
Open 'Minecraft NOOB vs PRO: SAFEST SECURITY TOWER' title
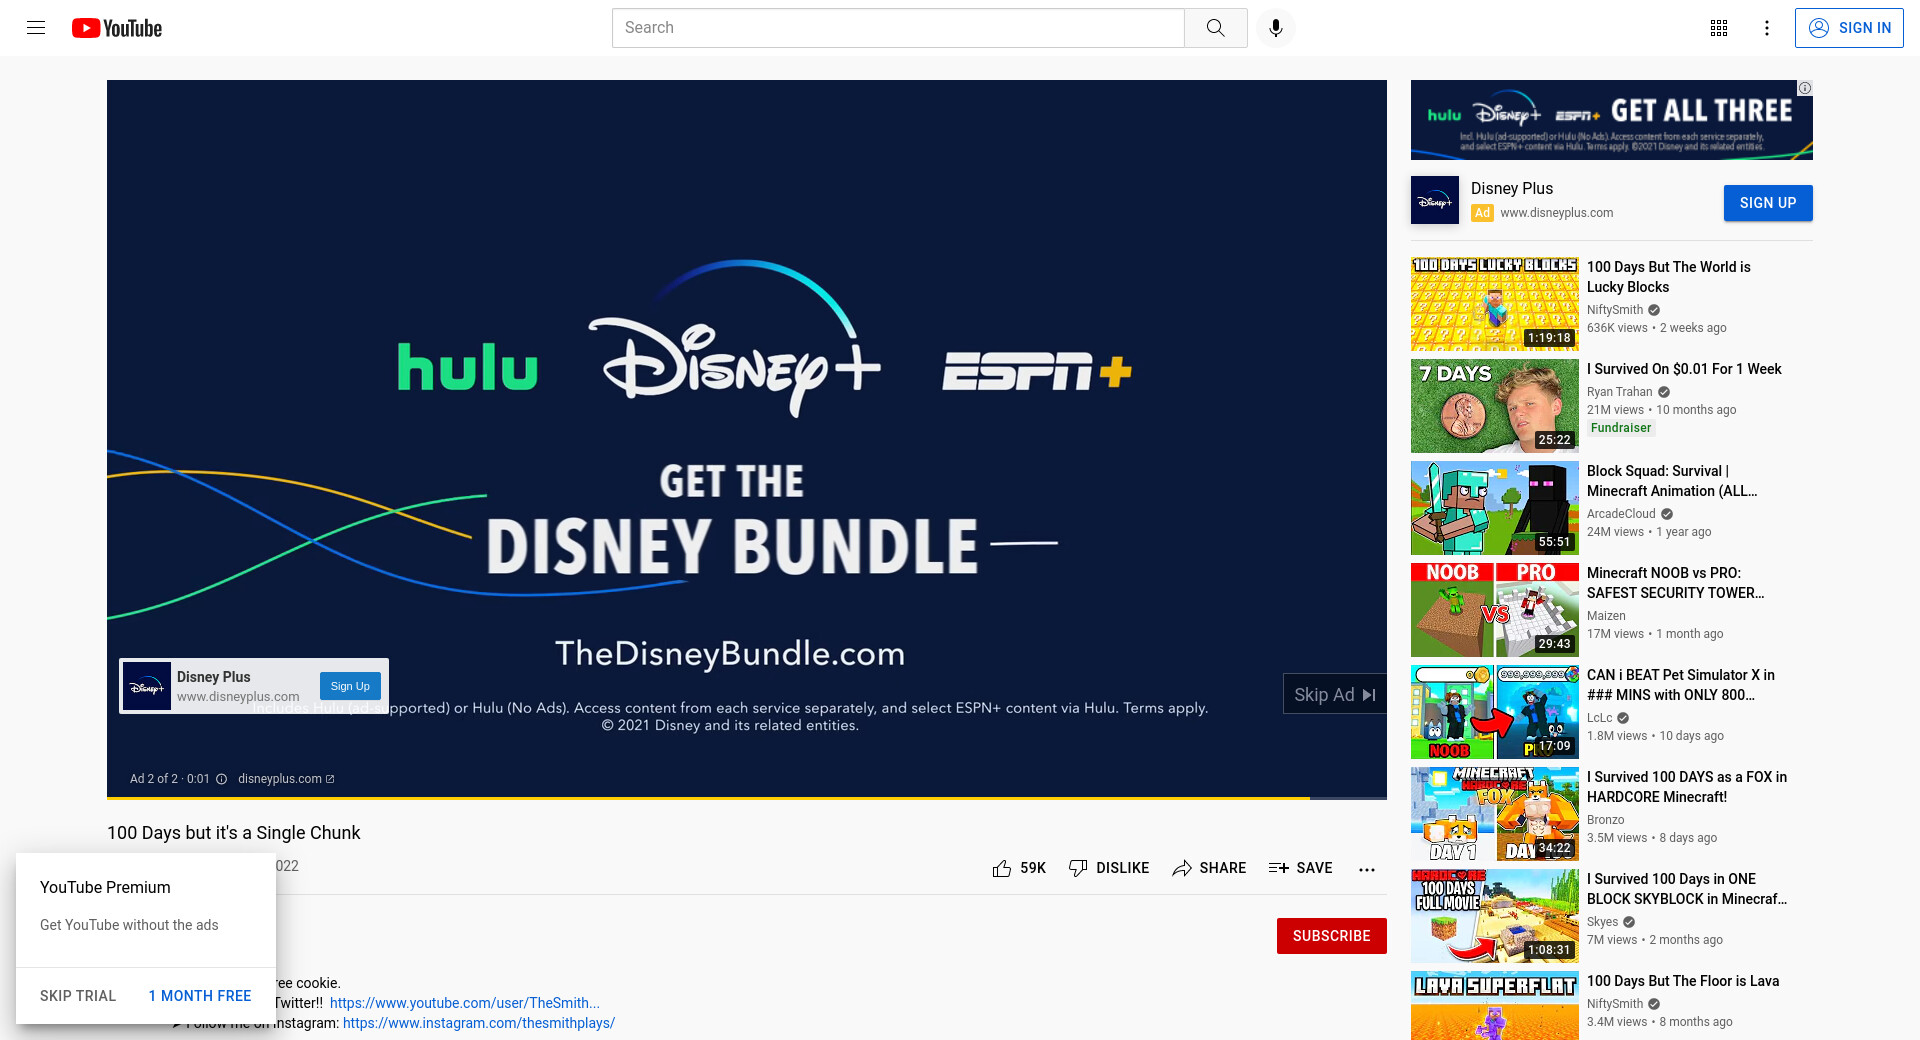[1675, 583]
